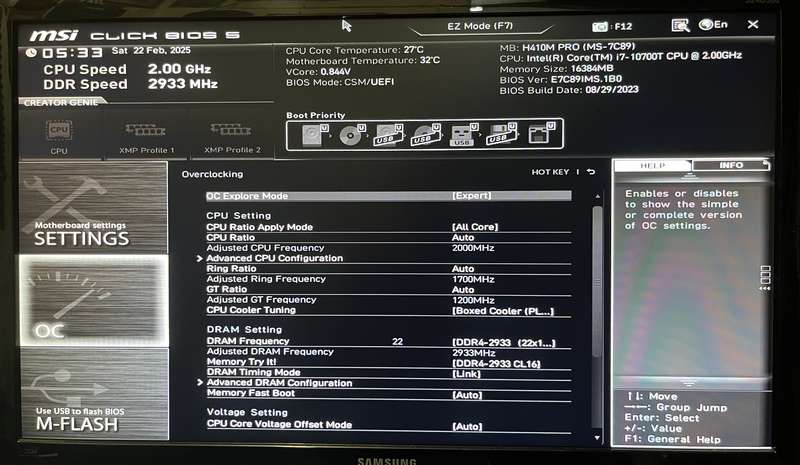Click the clock time 05:33
800x465 pixels.
click(x=72, y=53)
